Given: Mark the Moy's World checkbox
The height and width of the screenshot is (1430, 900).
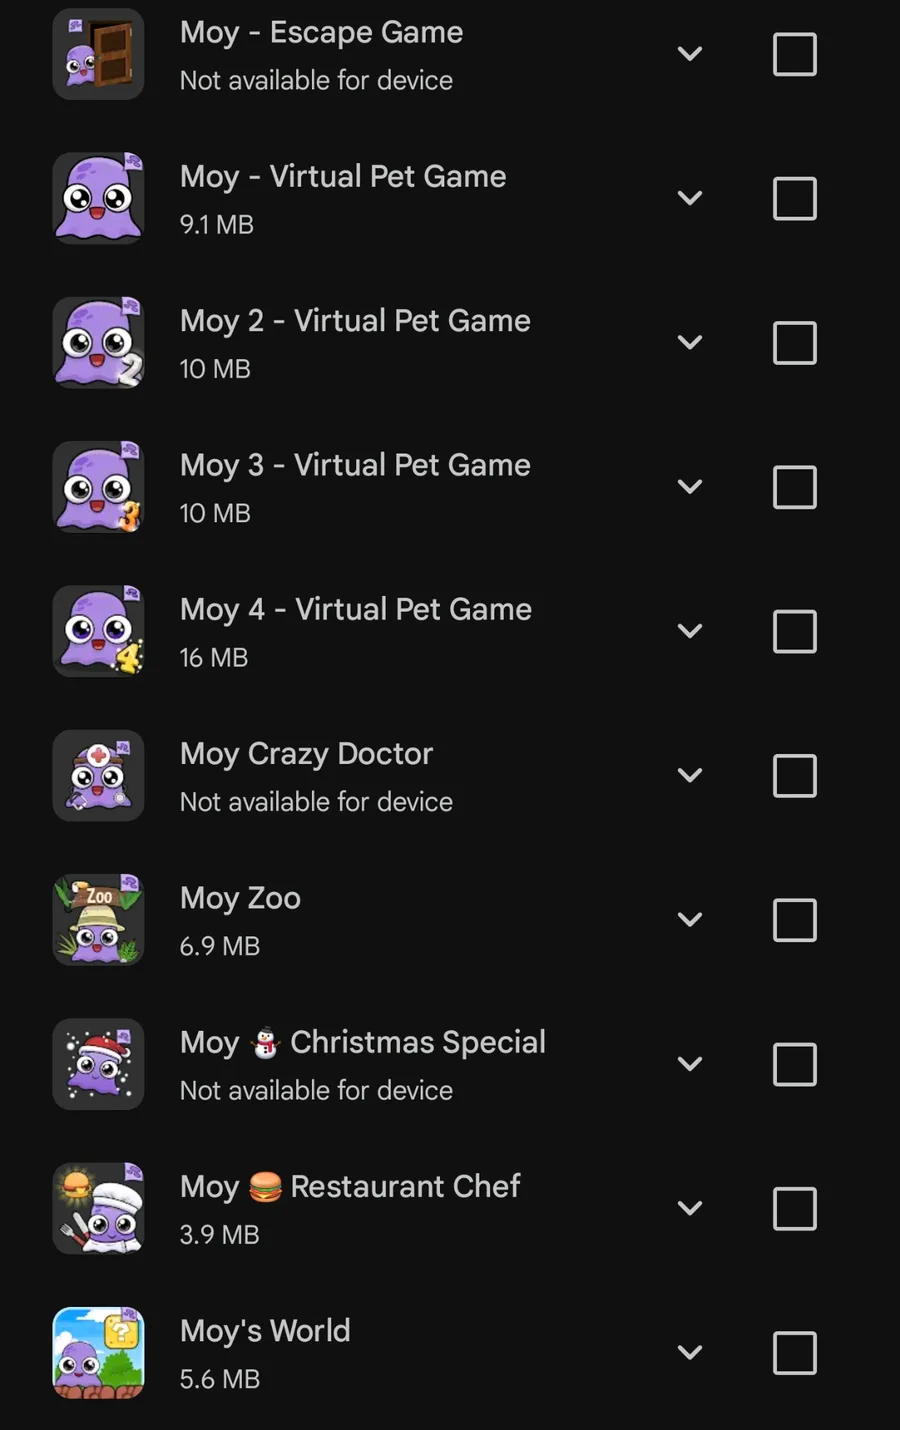Looking at the screenshot, I should 795,1353.
